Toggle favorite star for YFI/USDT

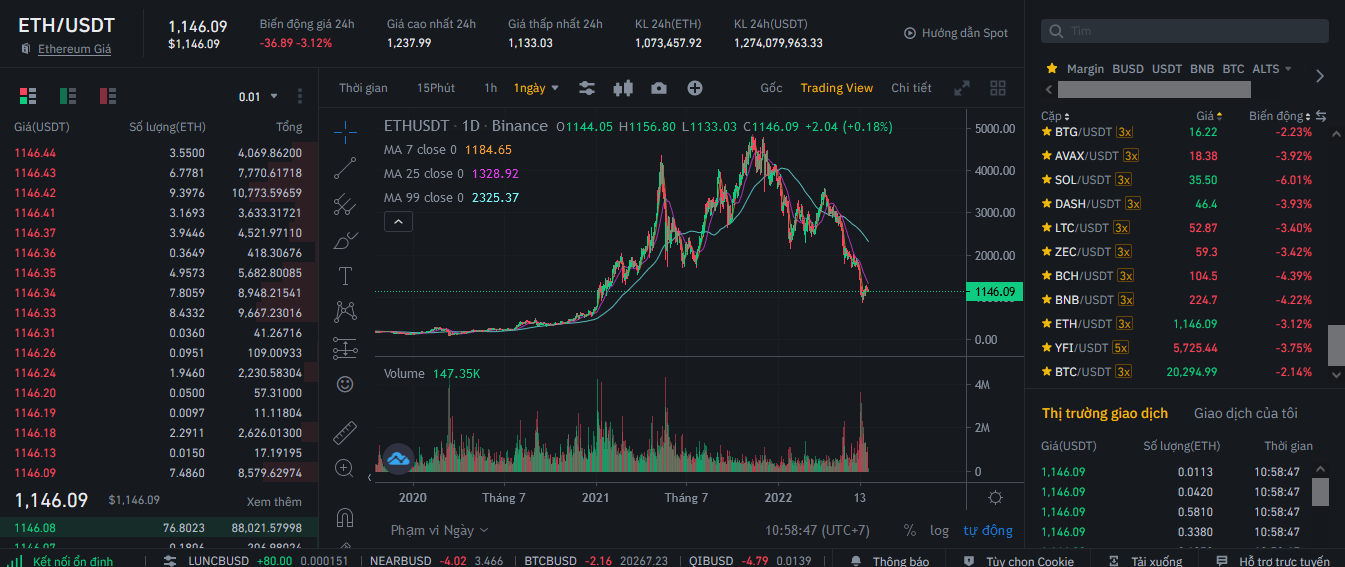tap(1047, 348)
